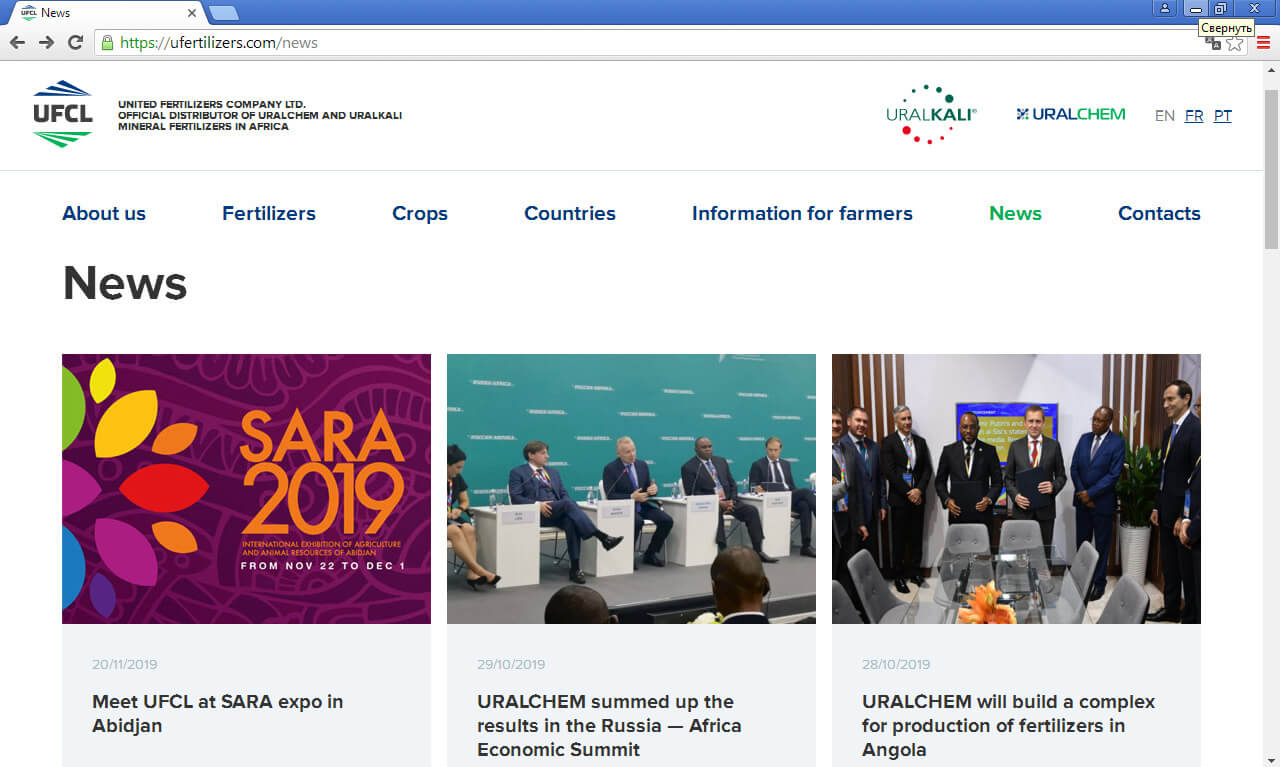Click the UFCL logo in header
The height and width of the screenshot is (767, 1280).
[62, 114]
